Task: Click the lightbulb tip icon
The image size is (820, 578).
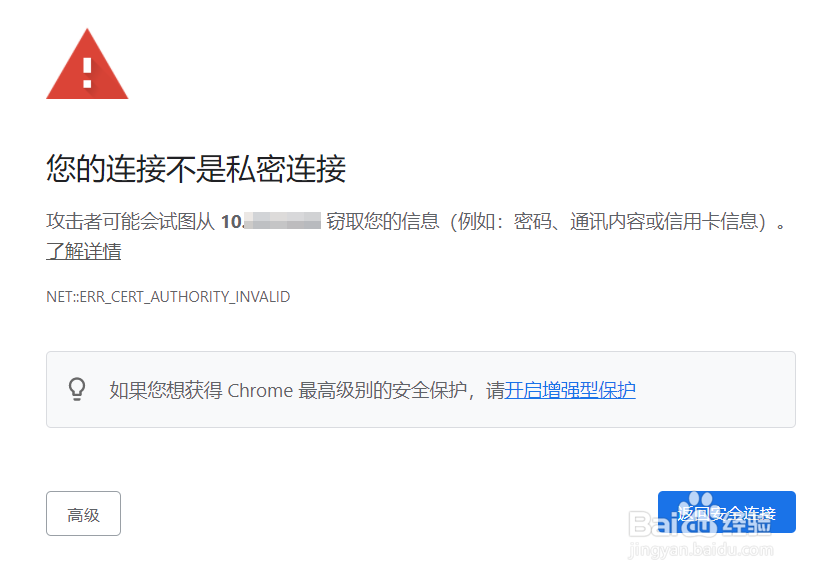Action: pyautogui.click(x=77, y=389)
